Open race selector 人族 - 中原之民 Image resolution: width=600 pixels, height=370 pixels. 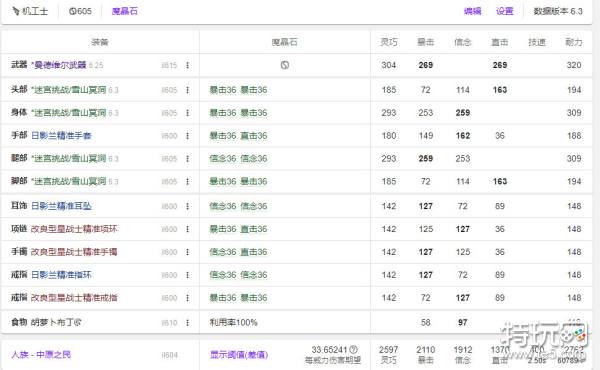[x=41, y=355]
